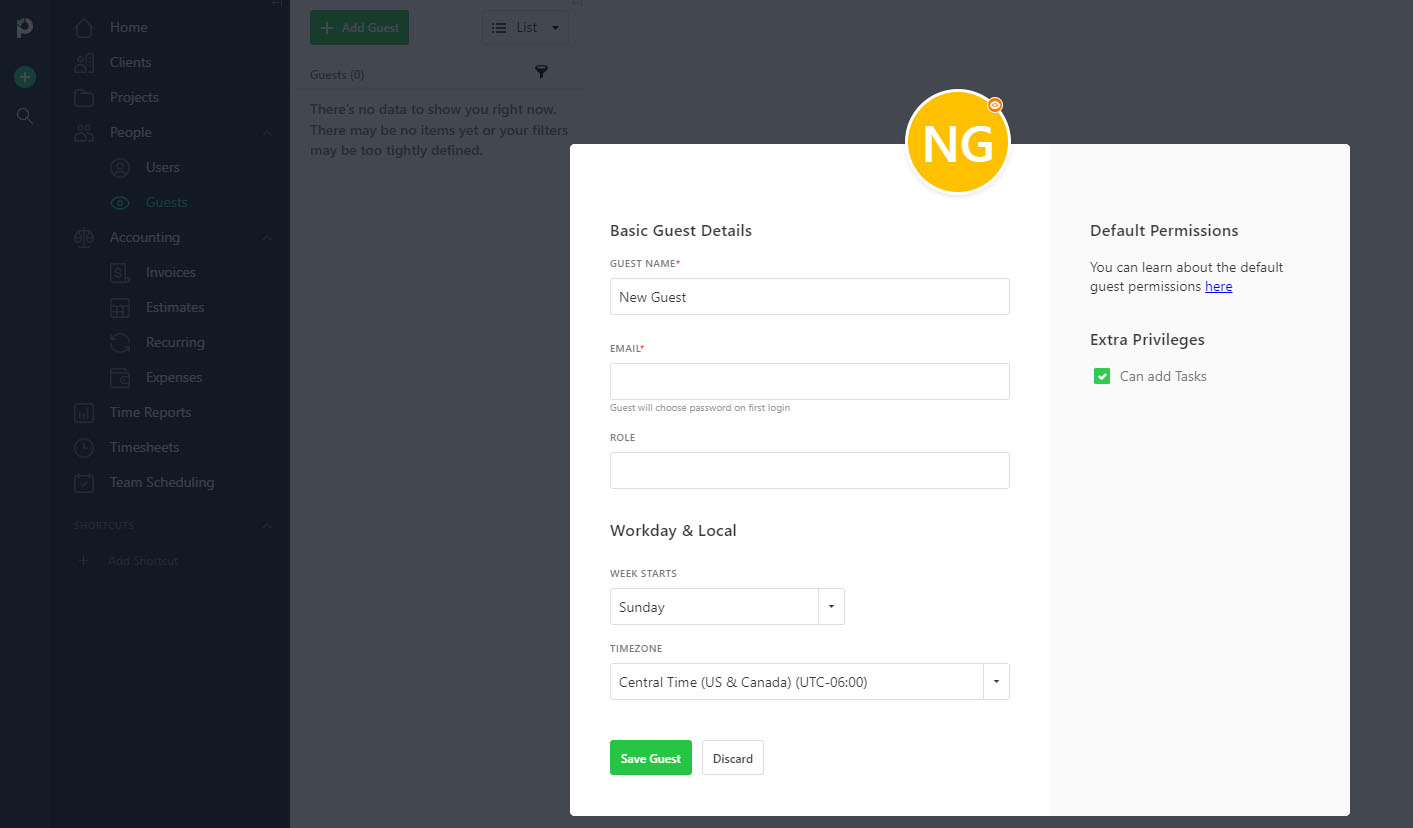The image size is (1413, 828).
Task: Click the Add Guest button
Action: point(359,28)
